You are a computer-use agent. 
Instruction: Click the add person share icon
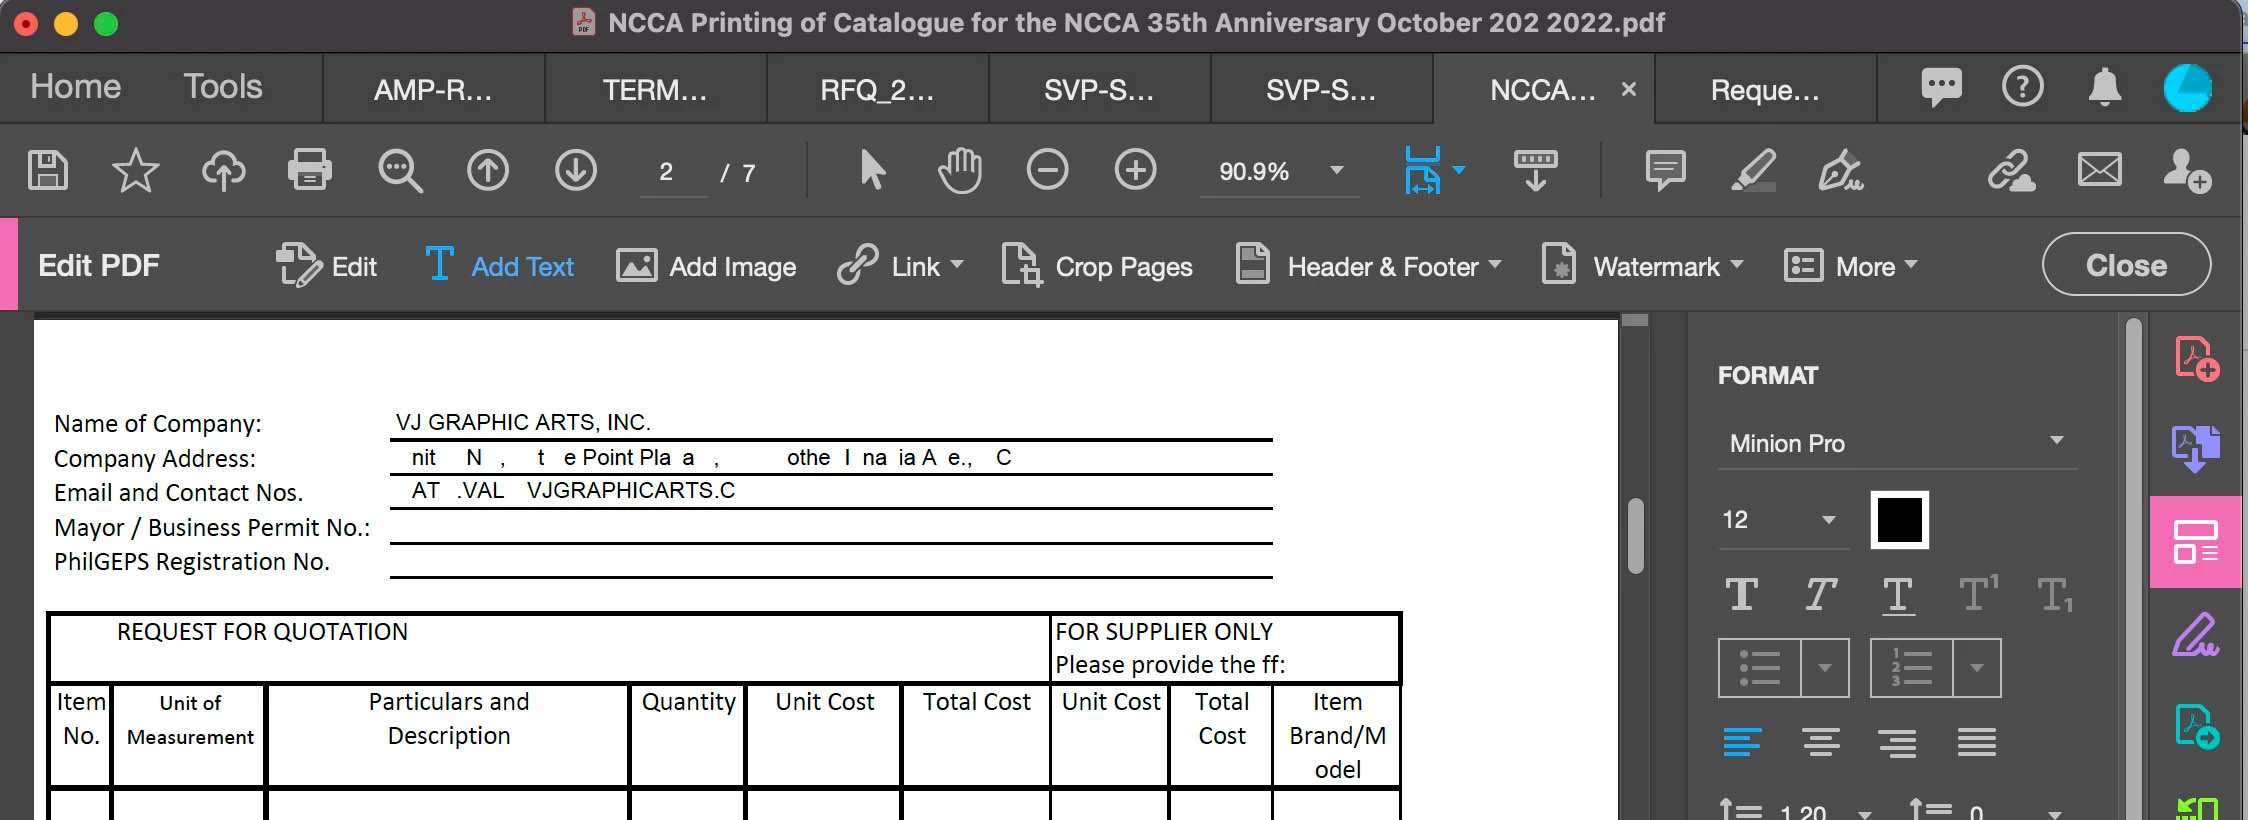[2186, 170]
